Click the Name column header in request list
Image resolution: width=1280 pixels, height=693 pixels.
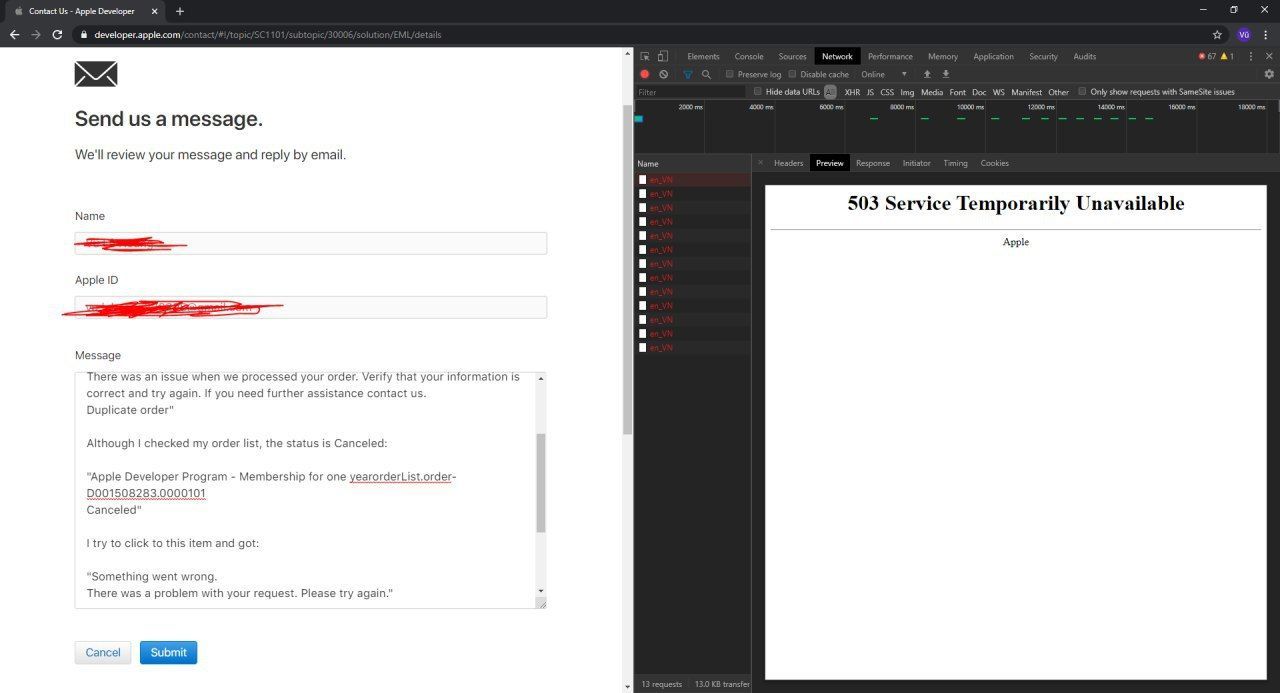(x=692, y=163)
